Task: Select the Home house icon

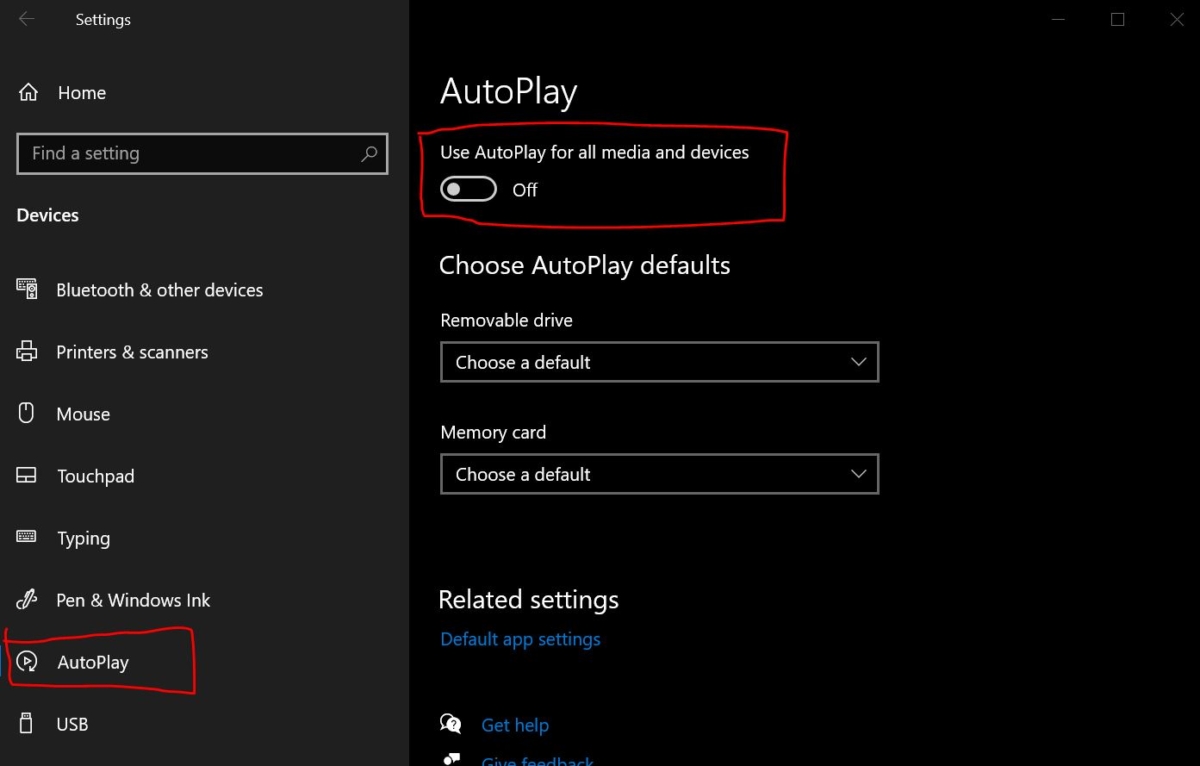Action: [x=27, y=91]
